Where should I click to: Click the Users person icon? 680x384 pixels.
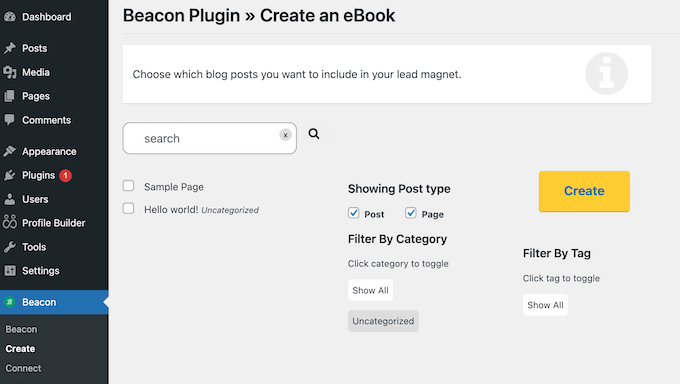click(10, 199)
